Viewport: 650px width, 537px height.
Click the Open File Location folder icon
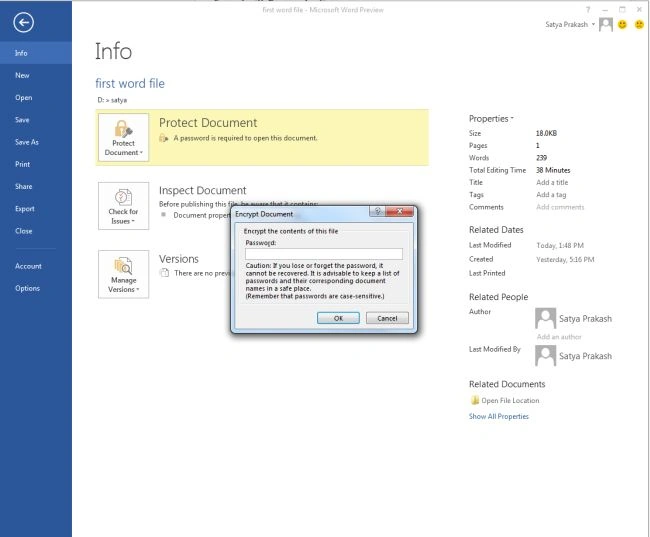475,400
